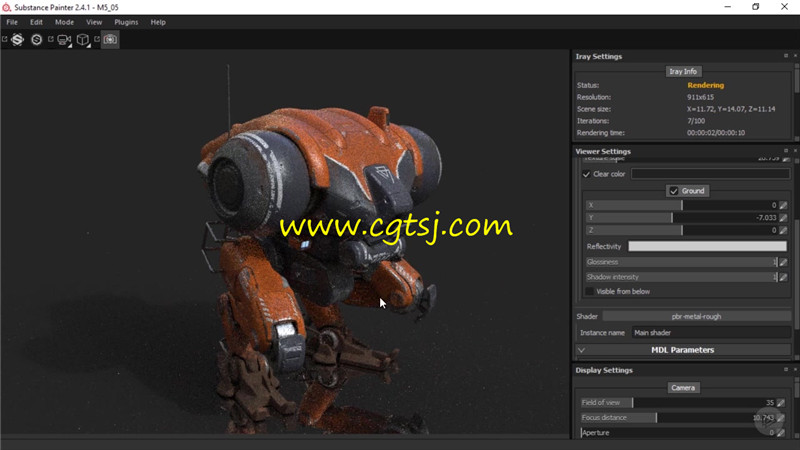The width and height of the screenshot is (800, 450).
Task: Open the View menu
Action: (x=94, y=22)
